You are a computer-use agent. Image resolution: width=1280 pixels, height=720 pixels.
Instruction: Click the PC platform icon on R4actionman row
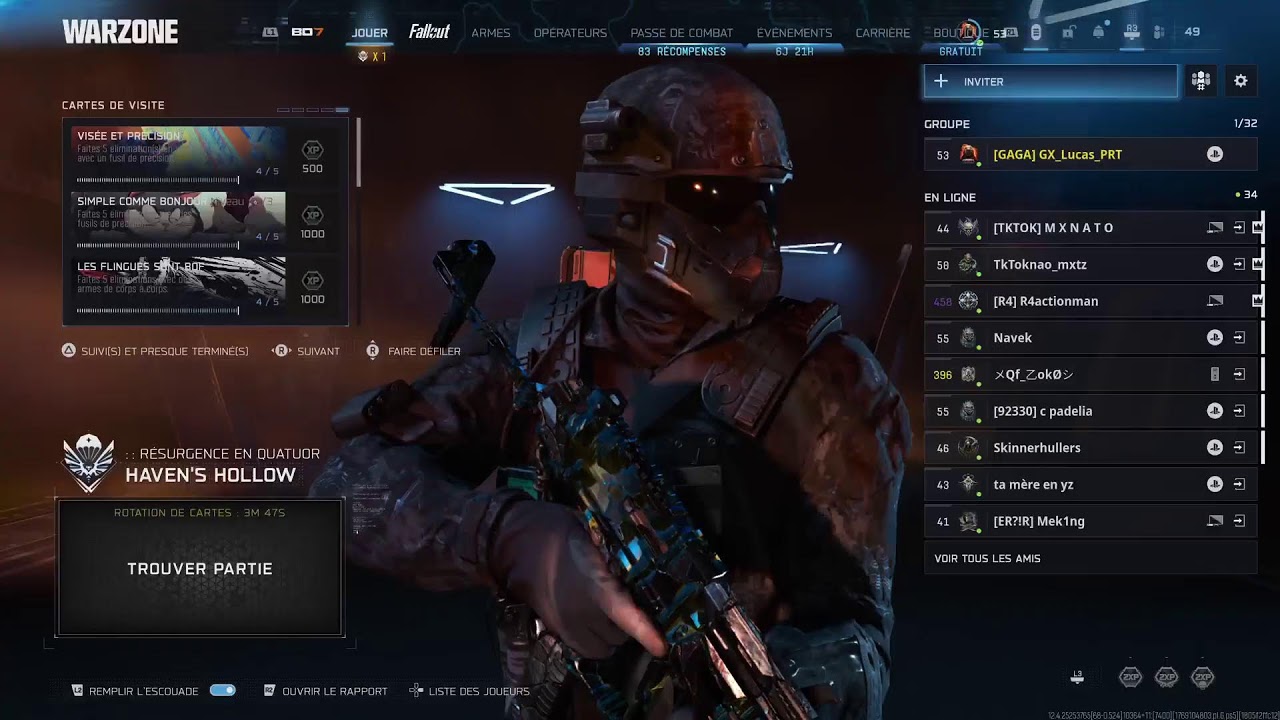click(x=1215, y=301)
